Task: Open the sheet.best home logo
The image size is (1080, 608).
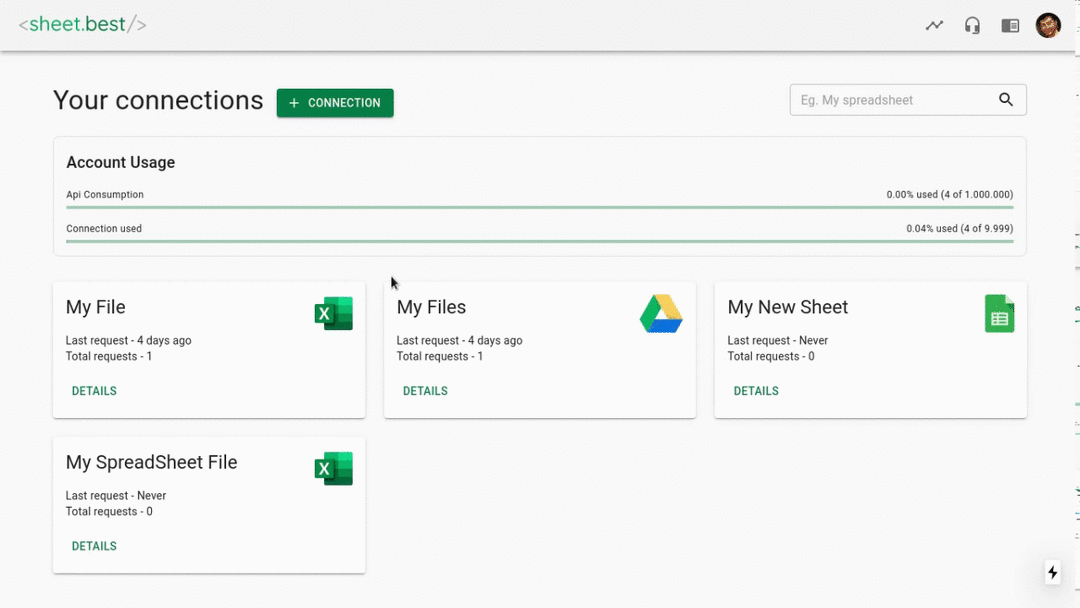Action: [80, 25]
